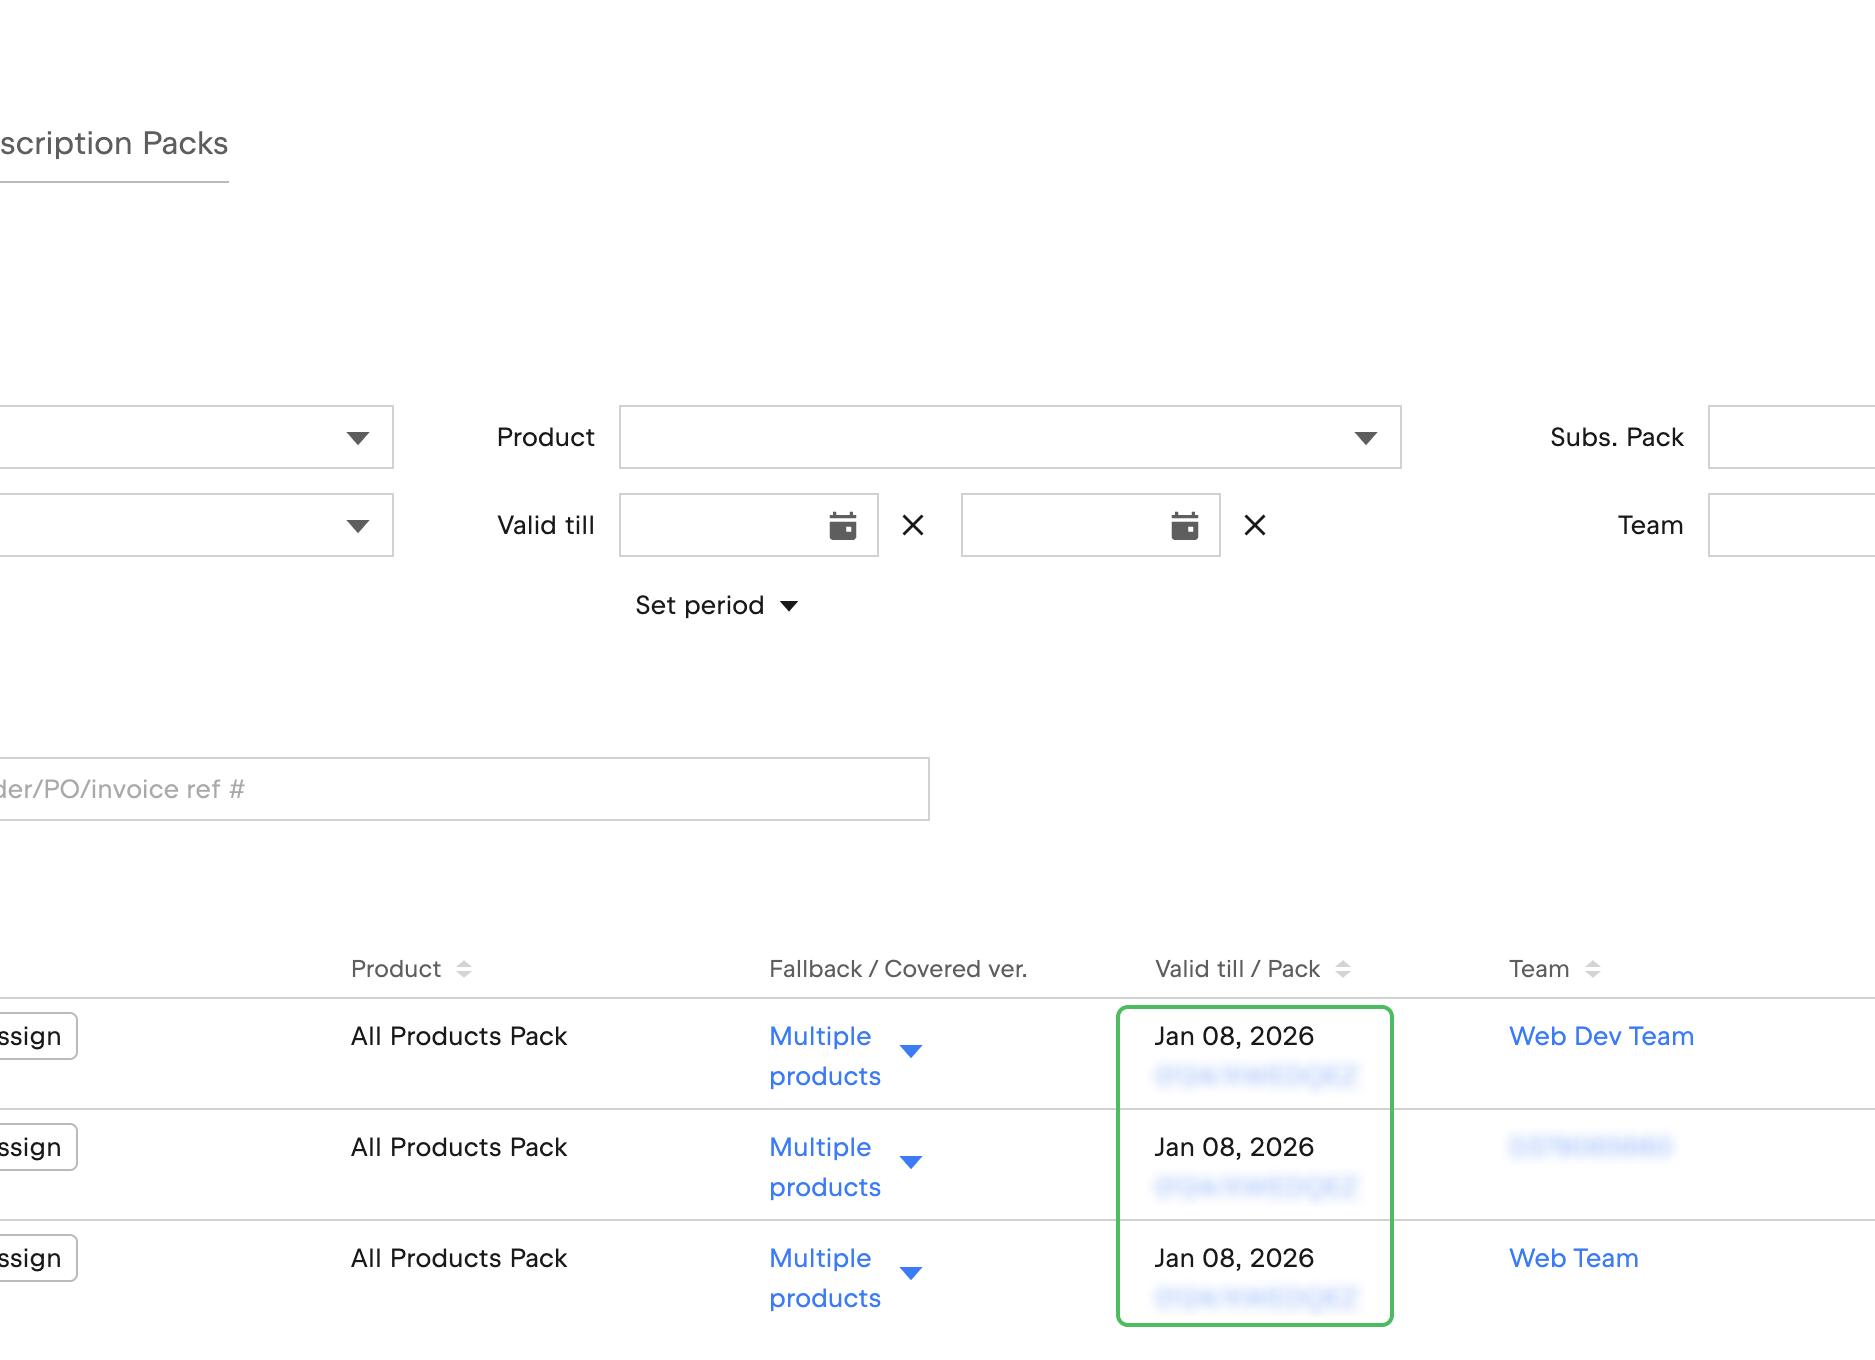
Task: Open the Team filter dropdown
Action: click(x=1790, y=525)
